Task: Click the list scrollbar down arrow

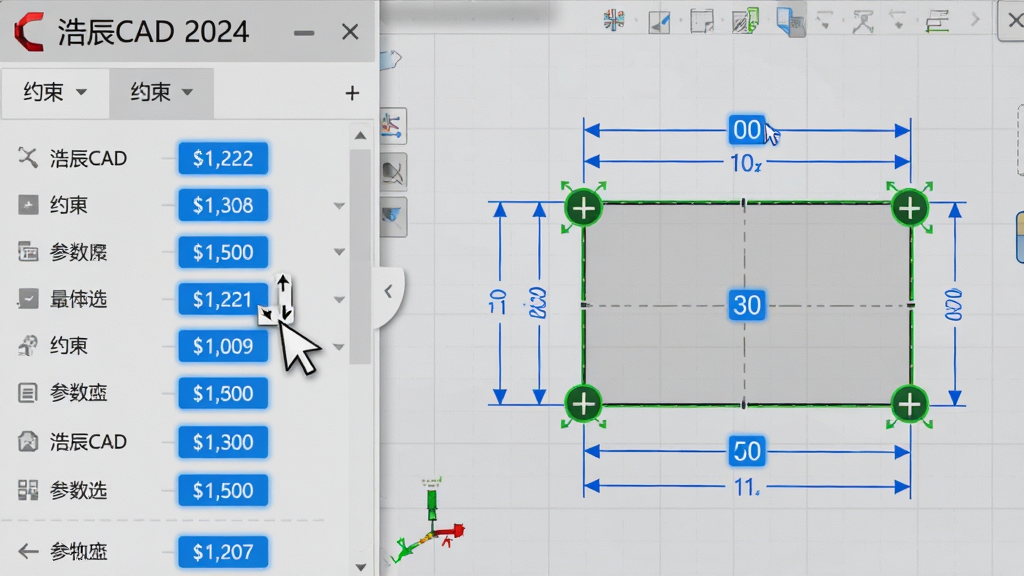Action: pyautogui.click(x=360, y=567)
